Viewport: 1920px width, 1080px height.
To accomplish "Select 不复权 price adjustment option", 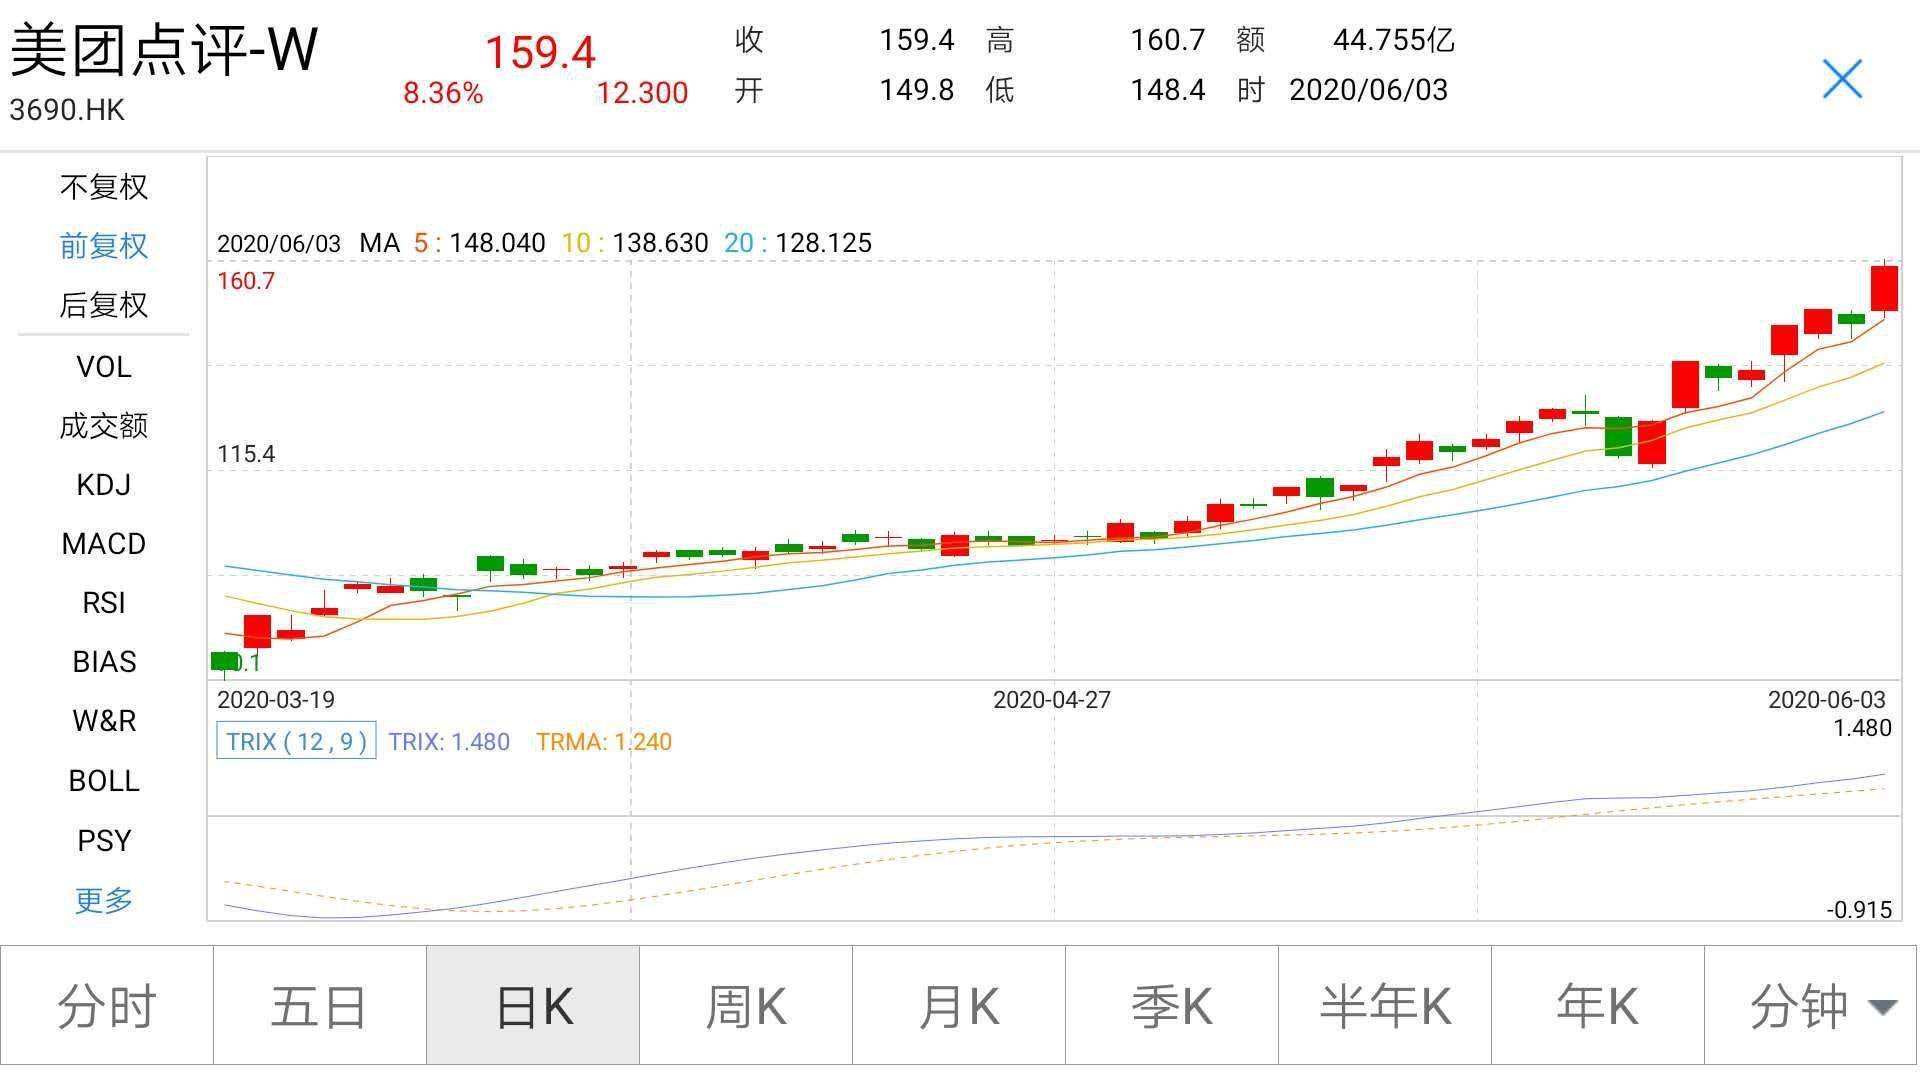I will click(103, 187).
